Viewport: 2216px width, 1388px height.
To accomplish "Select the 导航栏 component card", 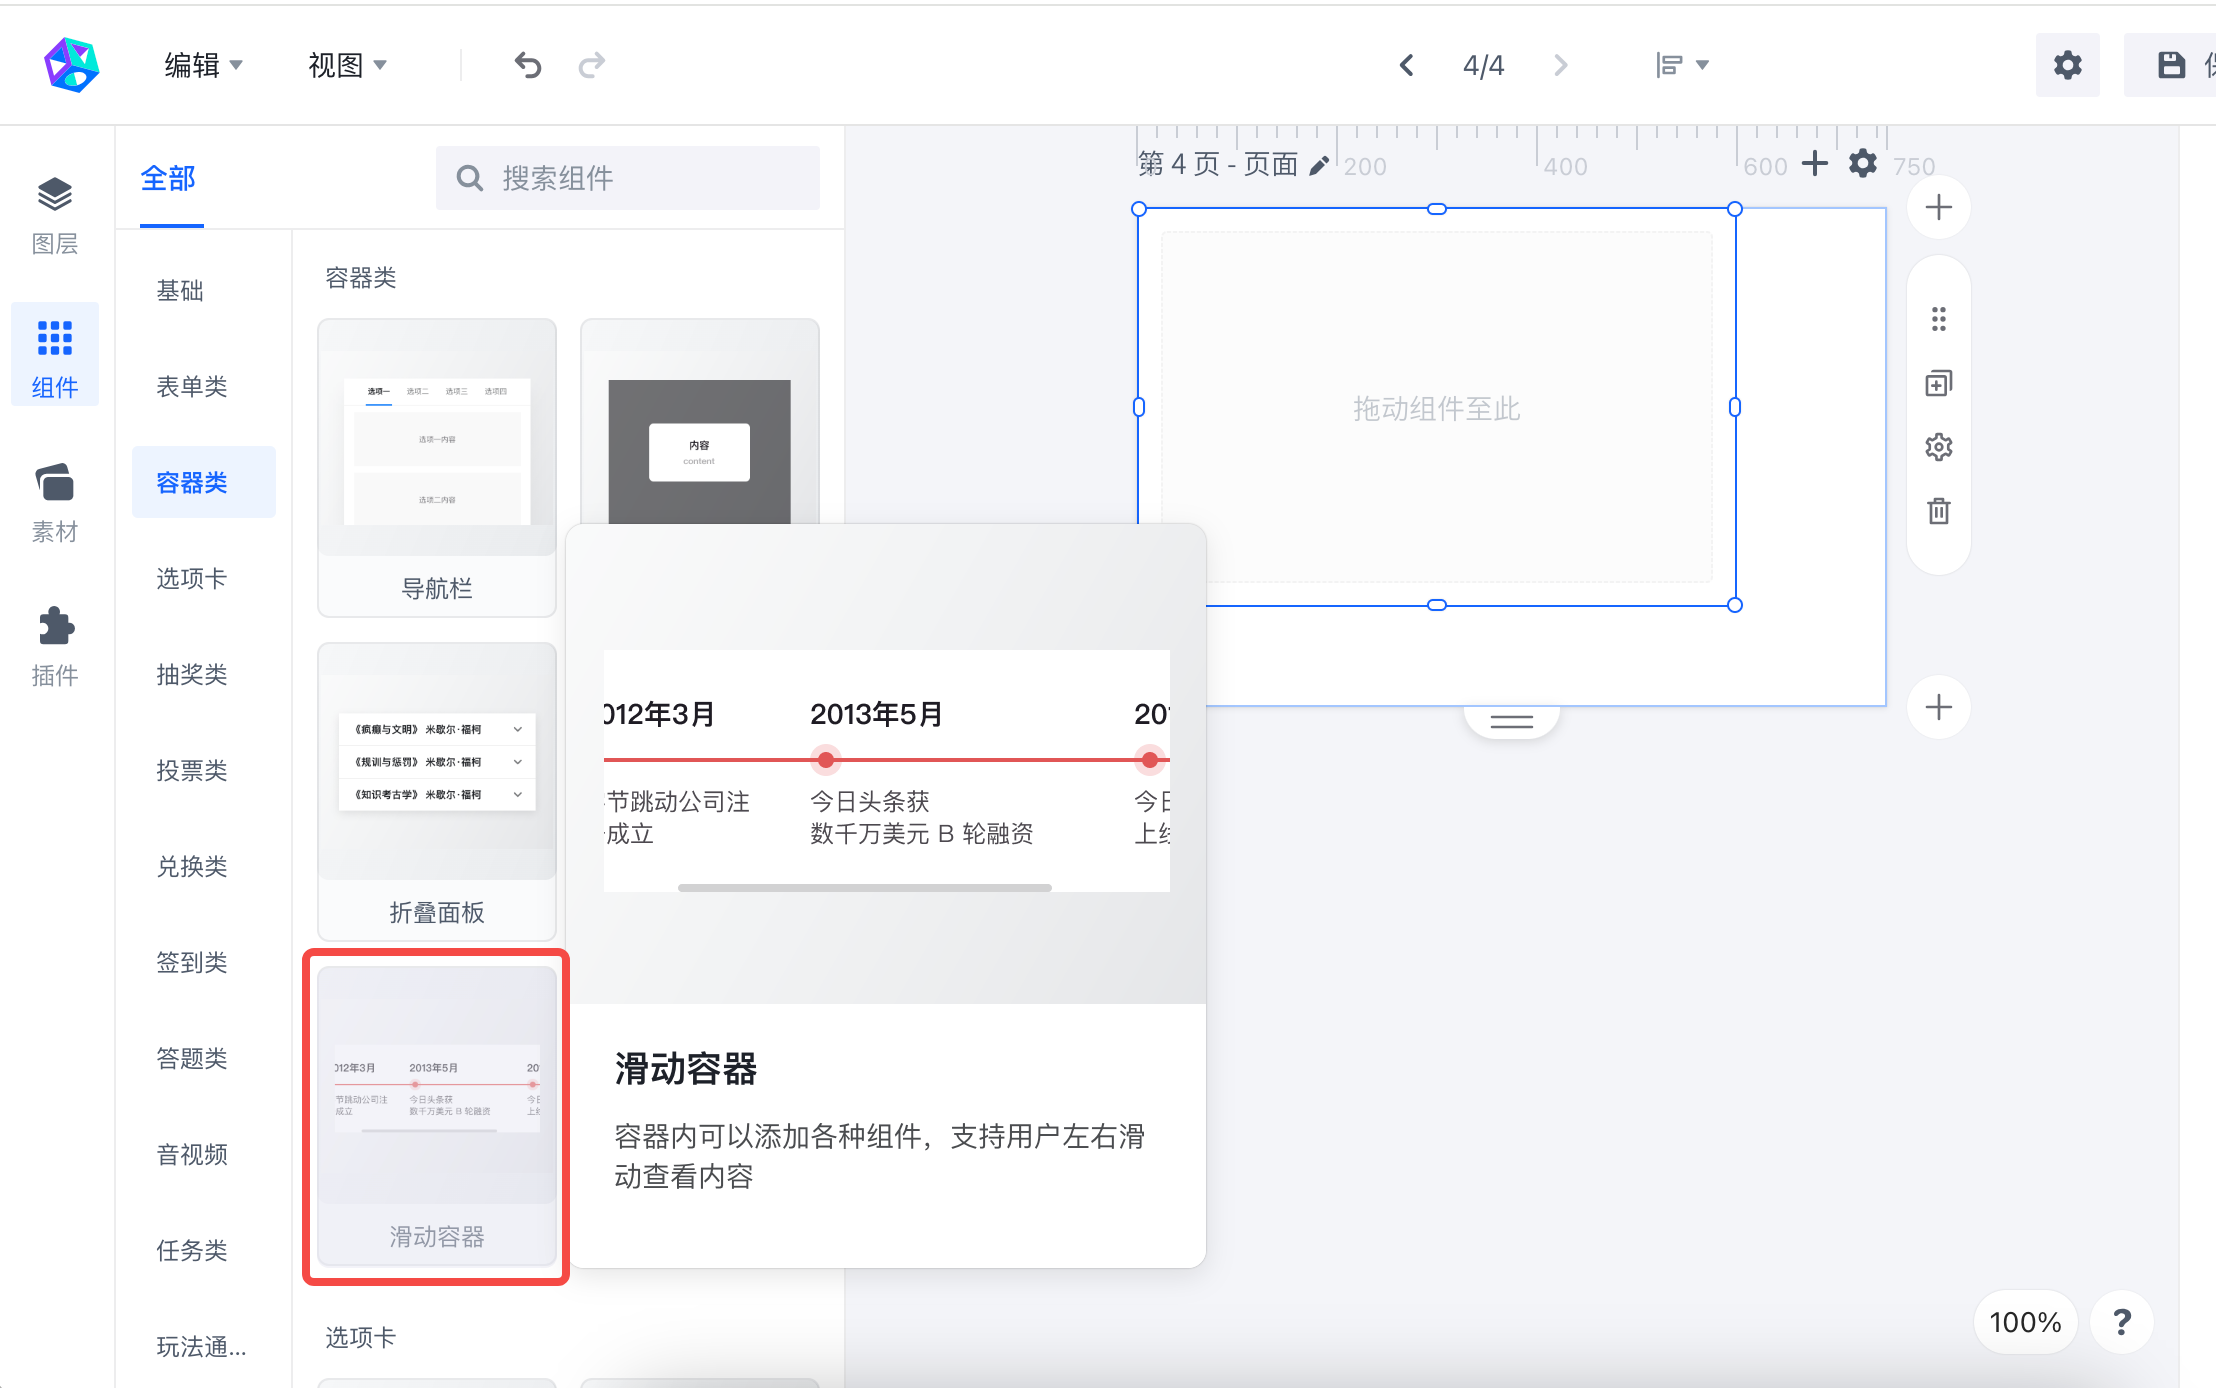I will [x=437, y=468].
